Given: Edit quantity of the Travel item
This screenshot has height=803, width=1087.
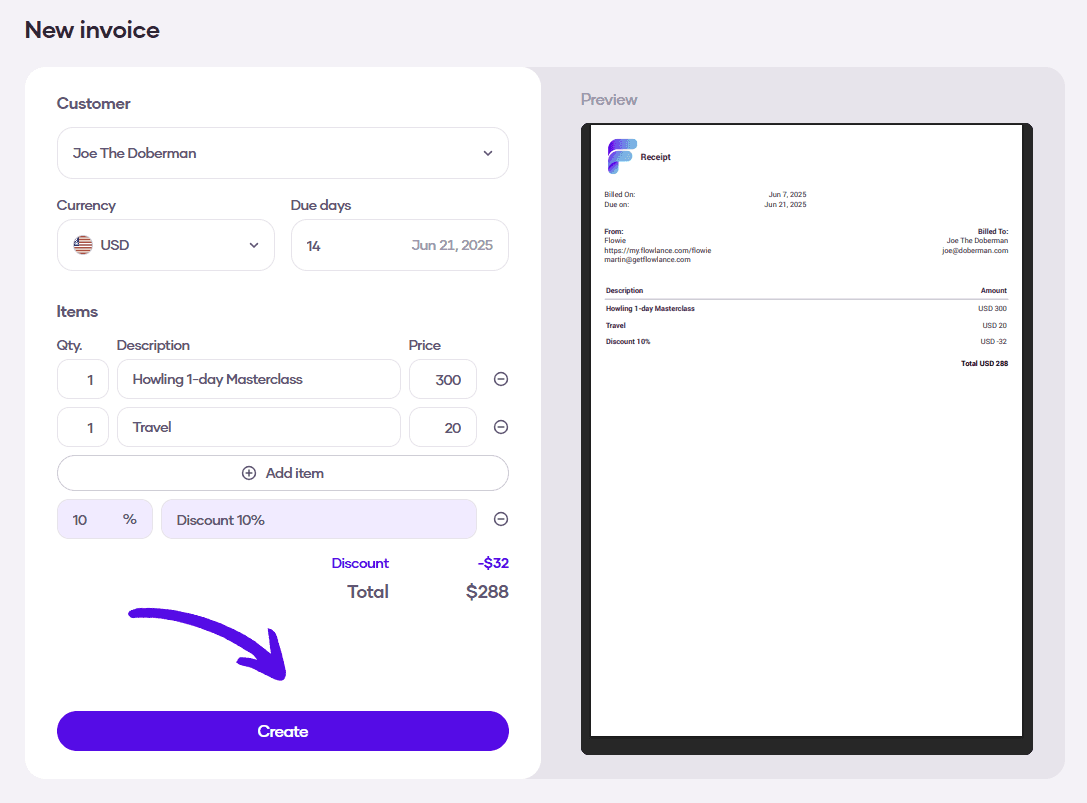Looking at the screenshot, I should coord(83,427).
